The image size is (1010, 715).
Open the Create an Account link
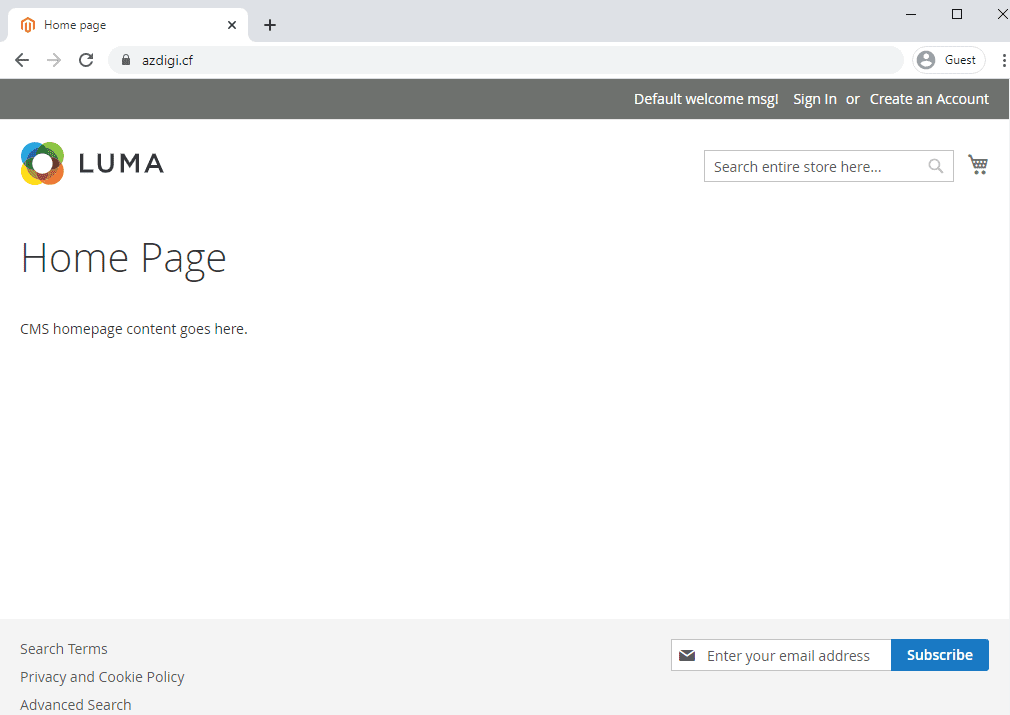coord(929,99)
